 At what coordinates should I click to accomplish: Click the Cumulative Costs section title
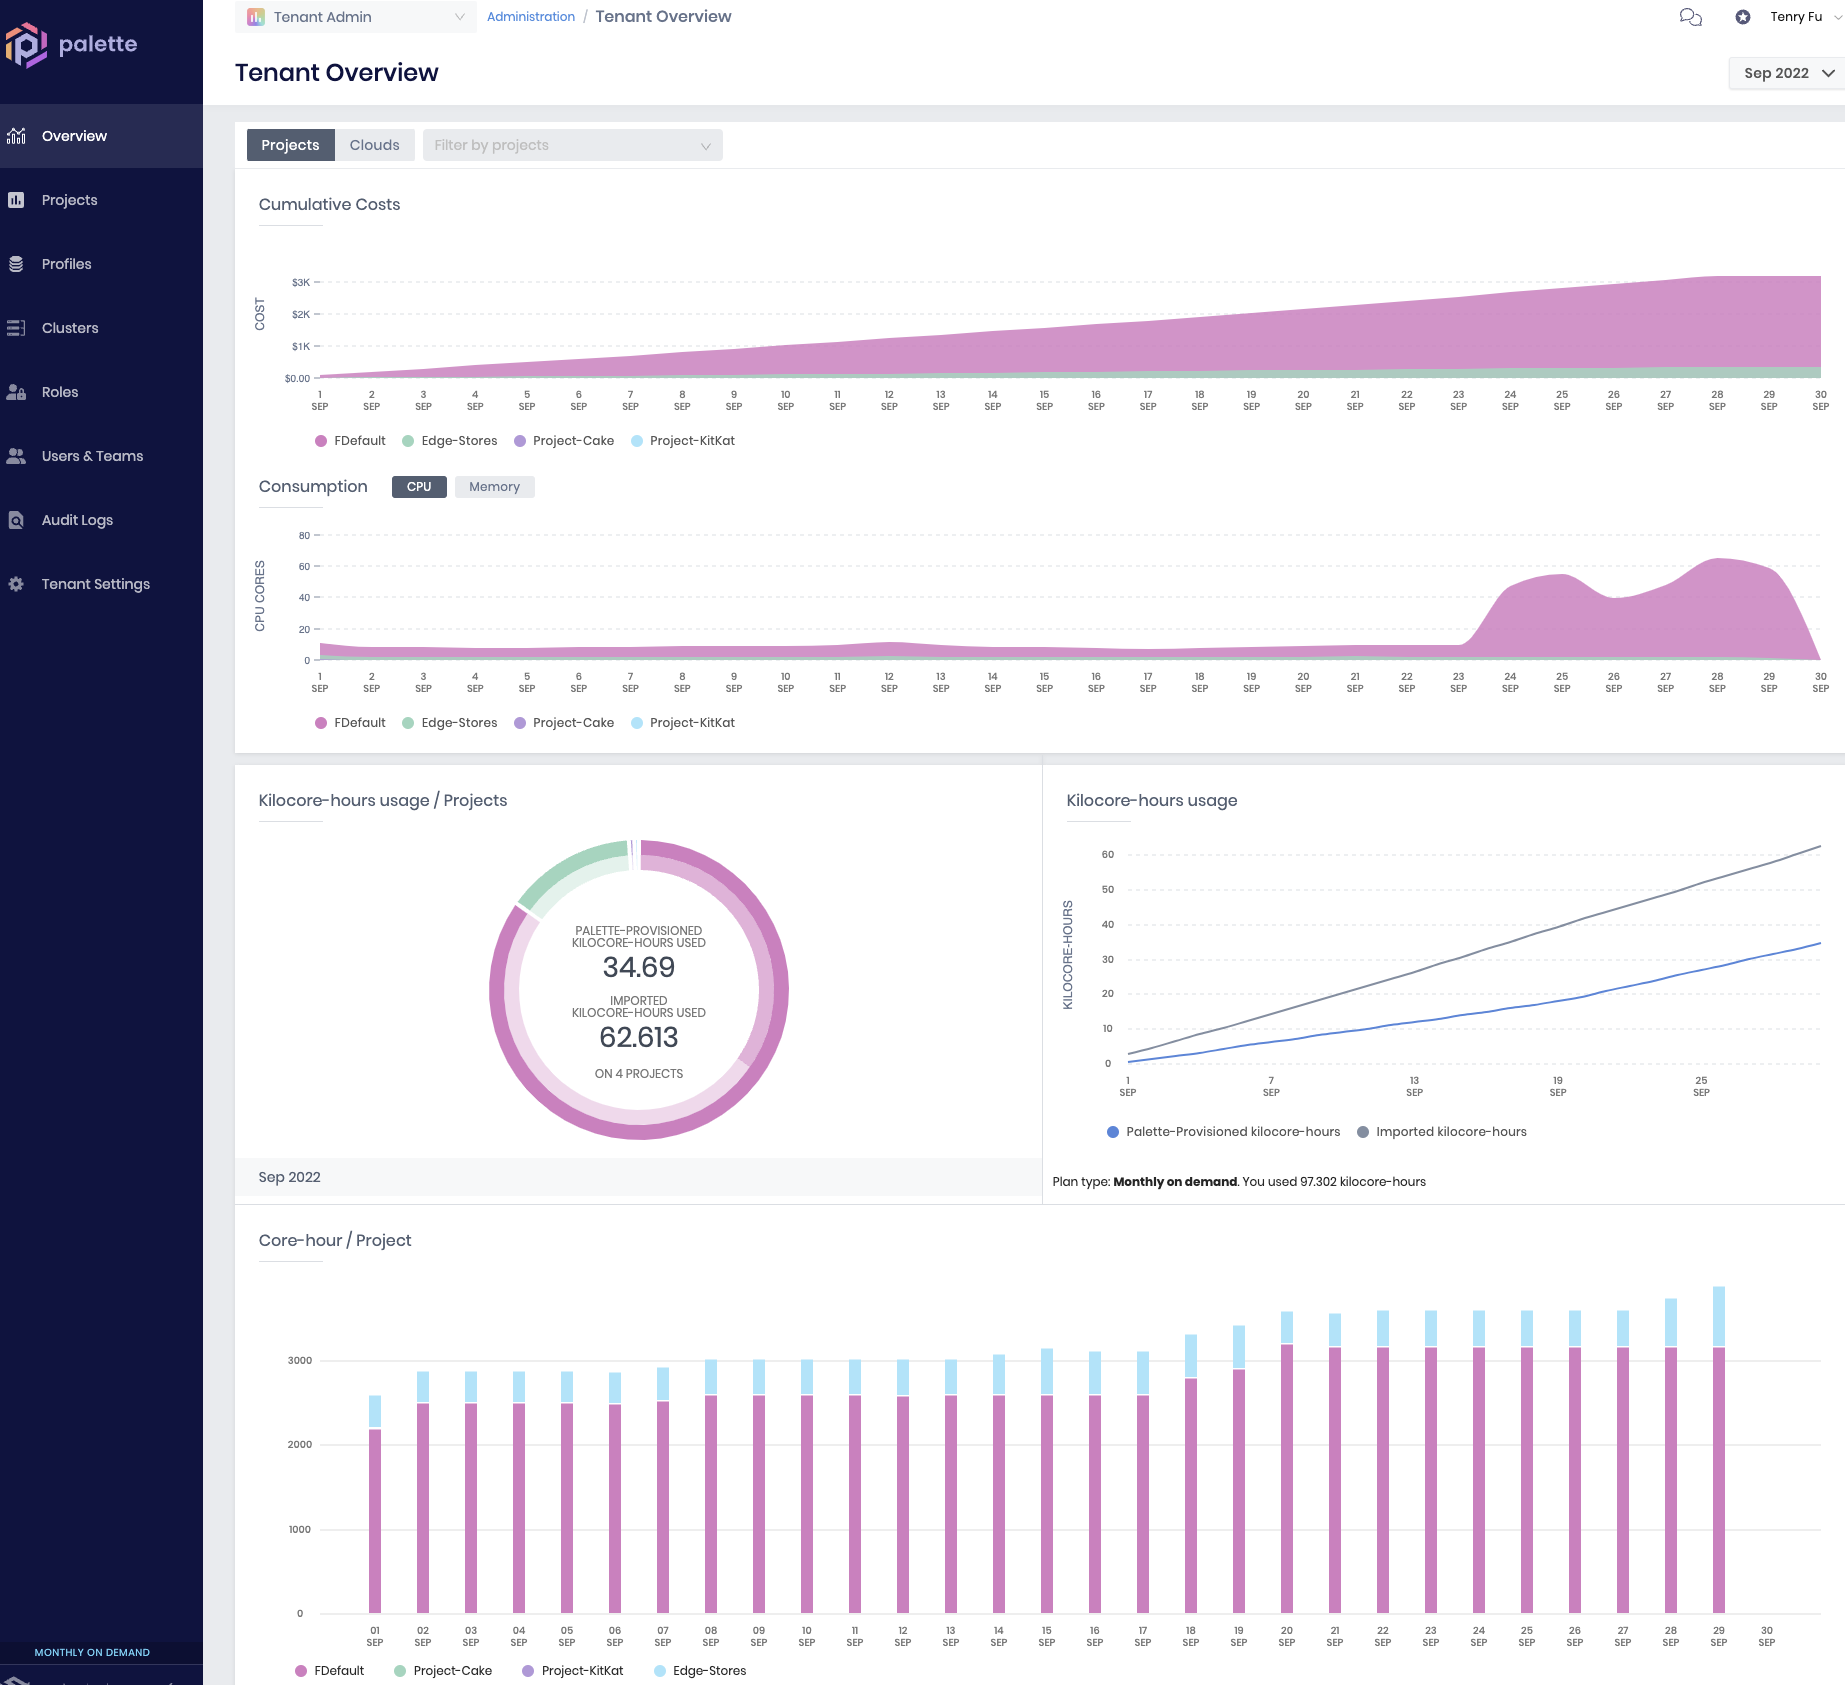click(329, 204)
